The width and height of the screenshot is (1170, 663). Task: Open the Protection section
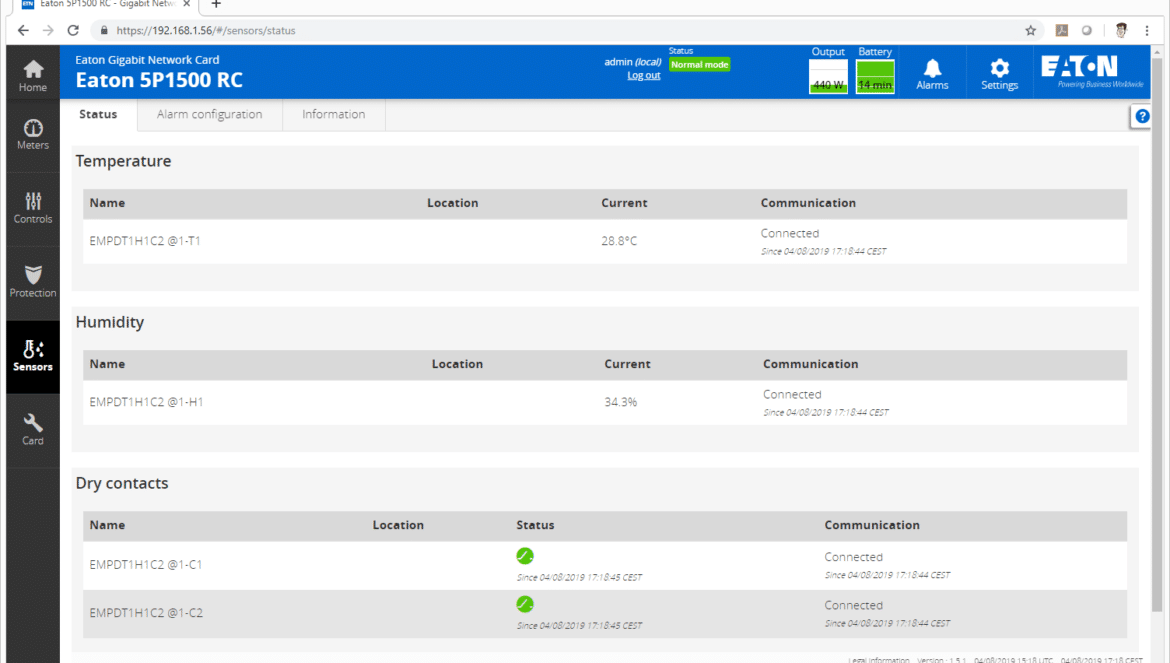tap(33, 283)
